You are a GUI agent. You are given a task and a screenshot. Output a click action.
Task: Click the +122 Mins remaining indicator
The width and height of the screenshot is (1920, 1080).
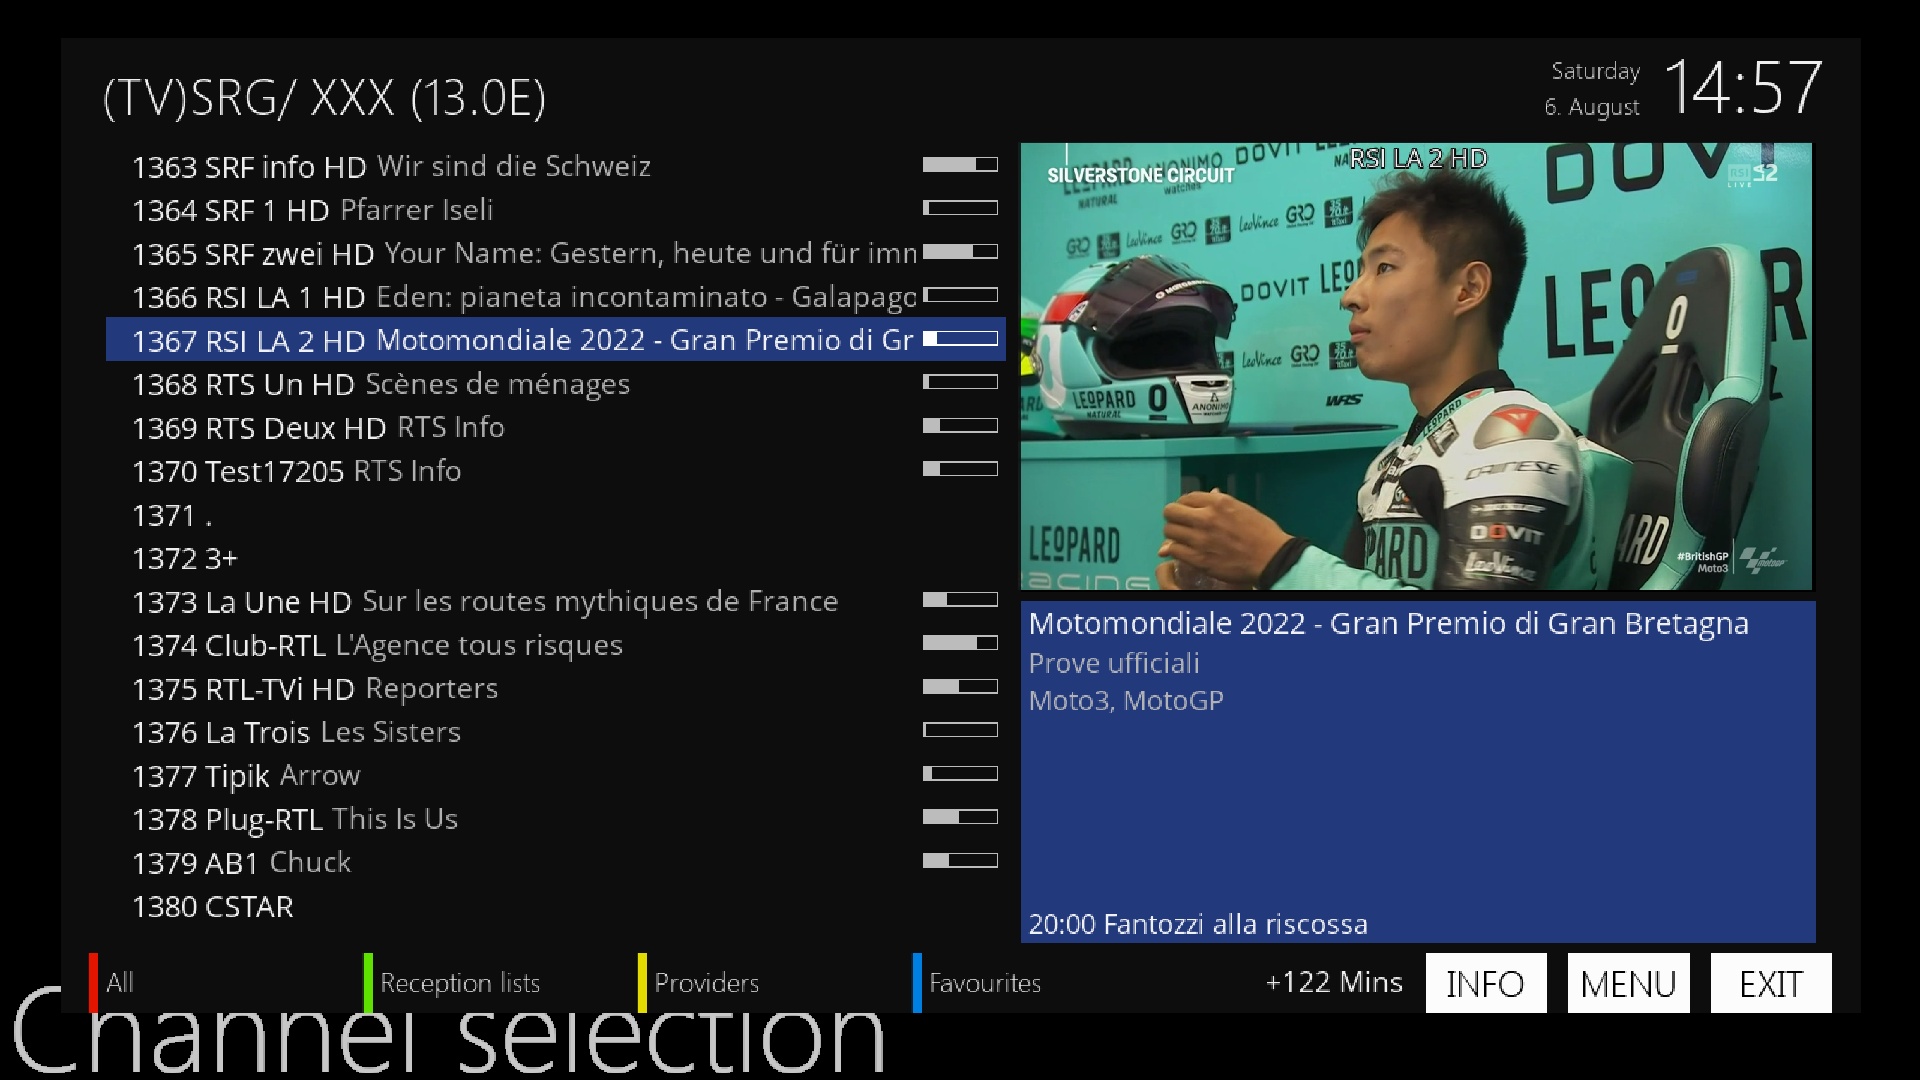[x=1334, y=982]
